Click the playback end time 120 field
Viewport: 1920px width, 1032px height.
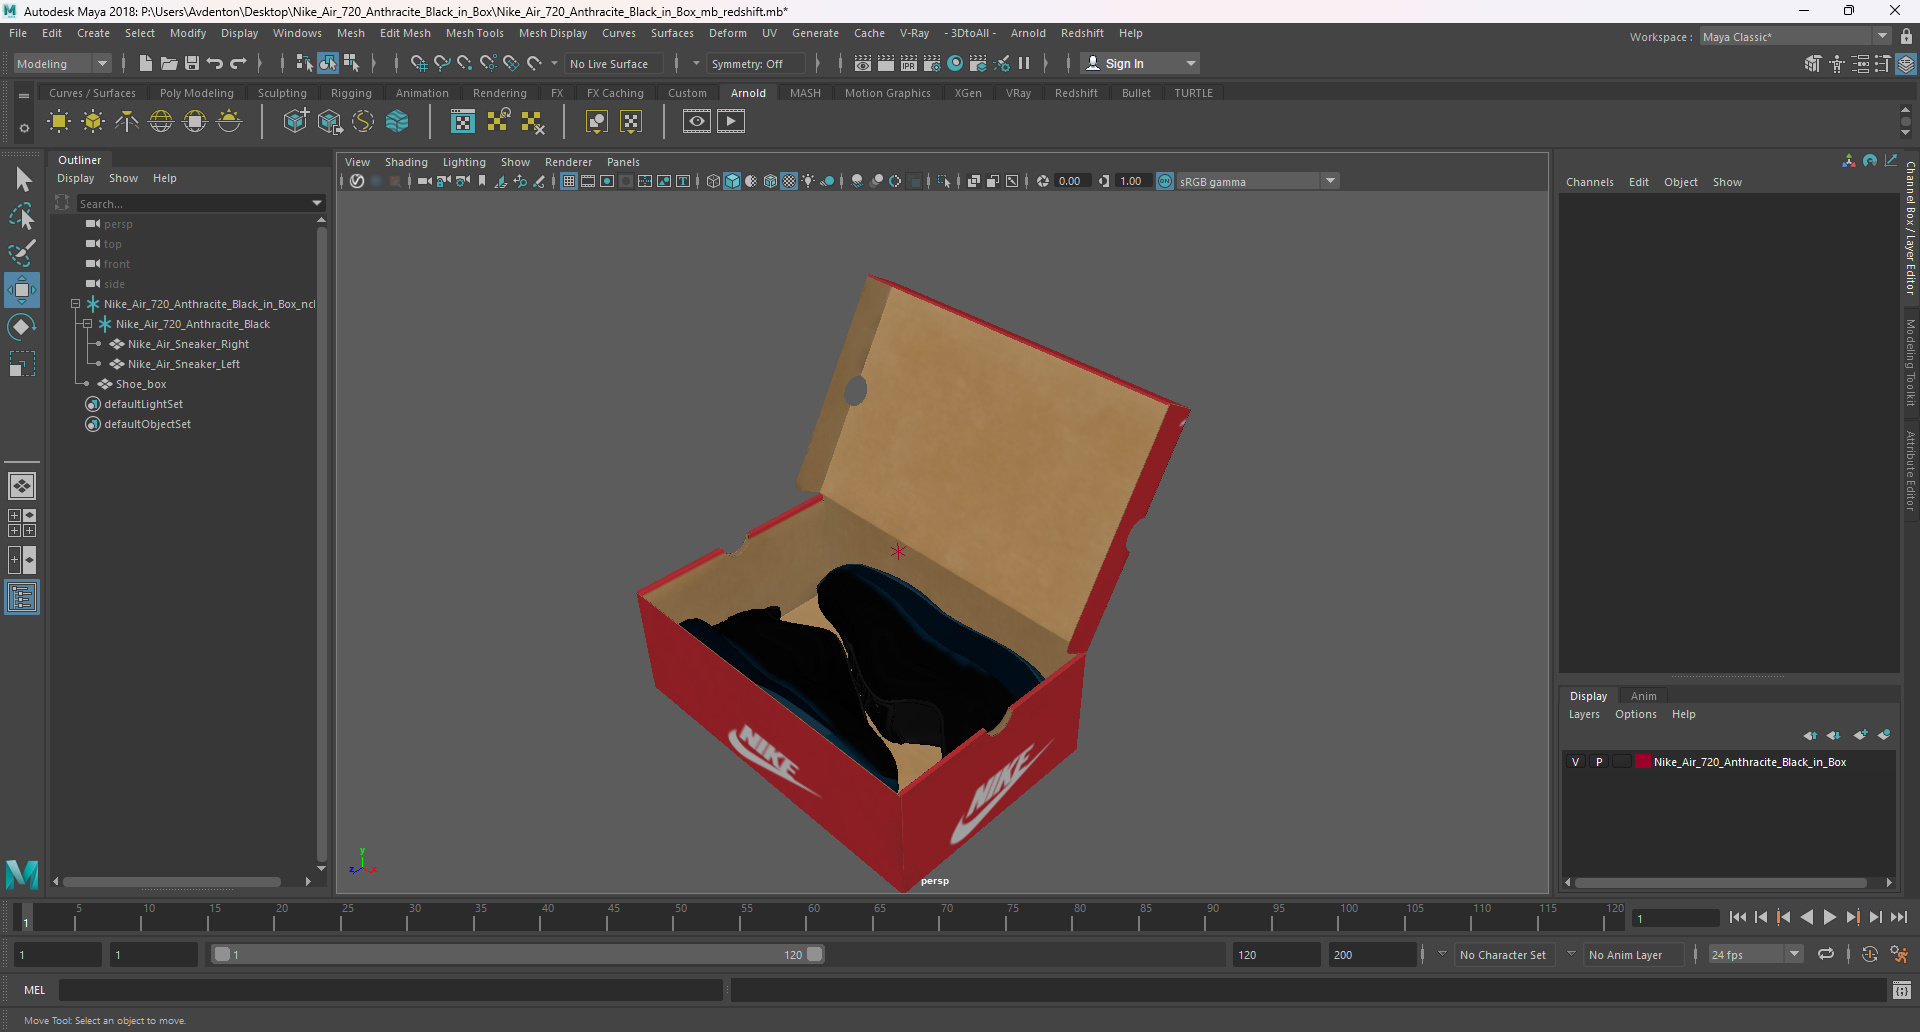(x=1276, y=955)
